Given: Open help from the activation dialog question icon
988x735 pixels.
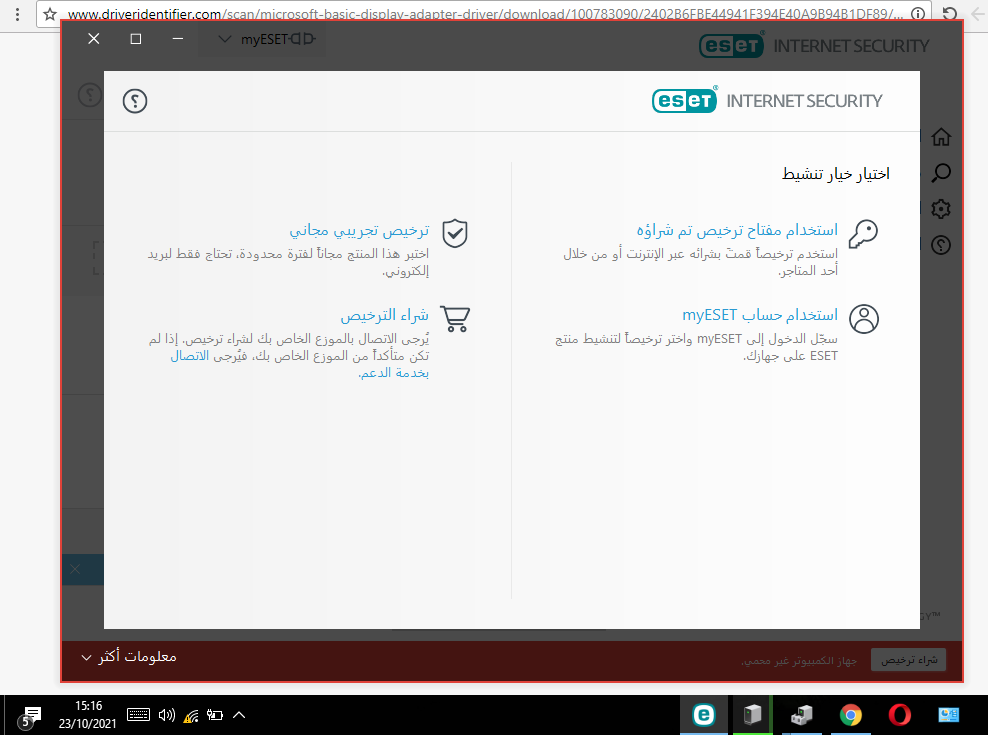Looking at the screenshot, I should tap(135, 101).
